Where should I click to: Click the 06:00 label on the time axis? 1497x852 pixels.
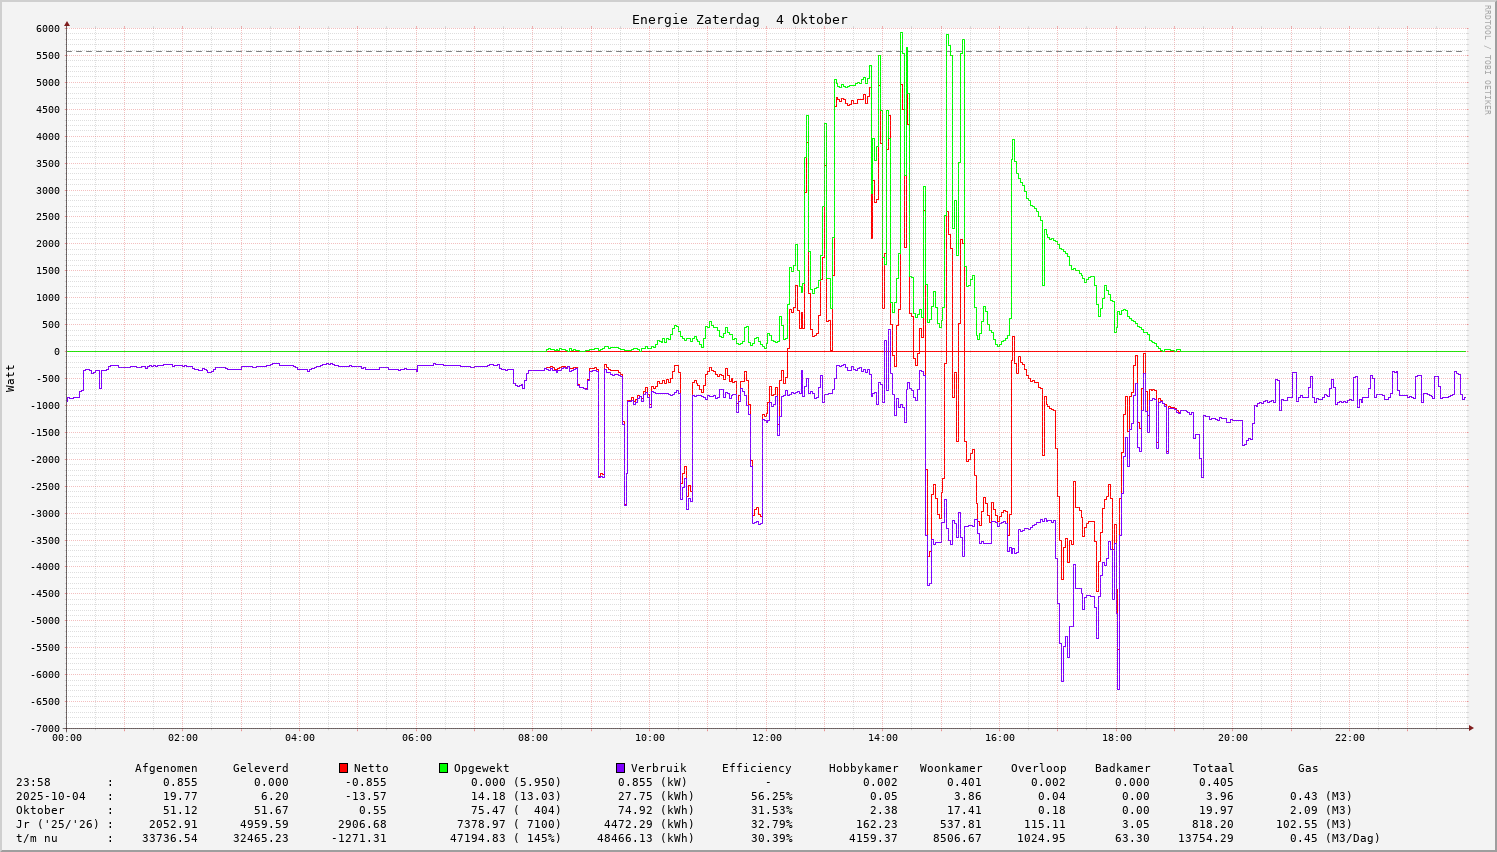point(416,738)
